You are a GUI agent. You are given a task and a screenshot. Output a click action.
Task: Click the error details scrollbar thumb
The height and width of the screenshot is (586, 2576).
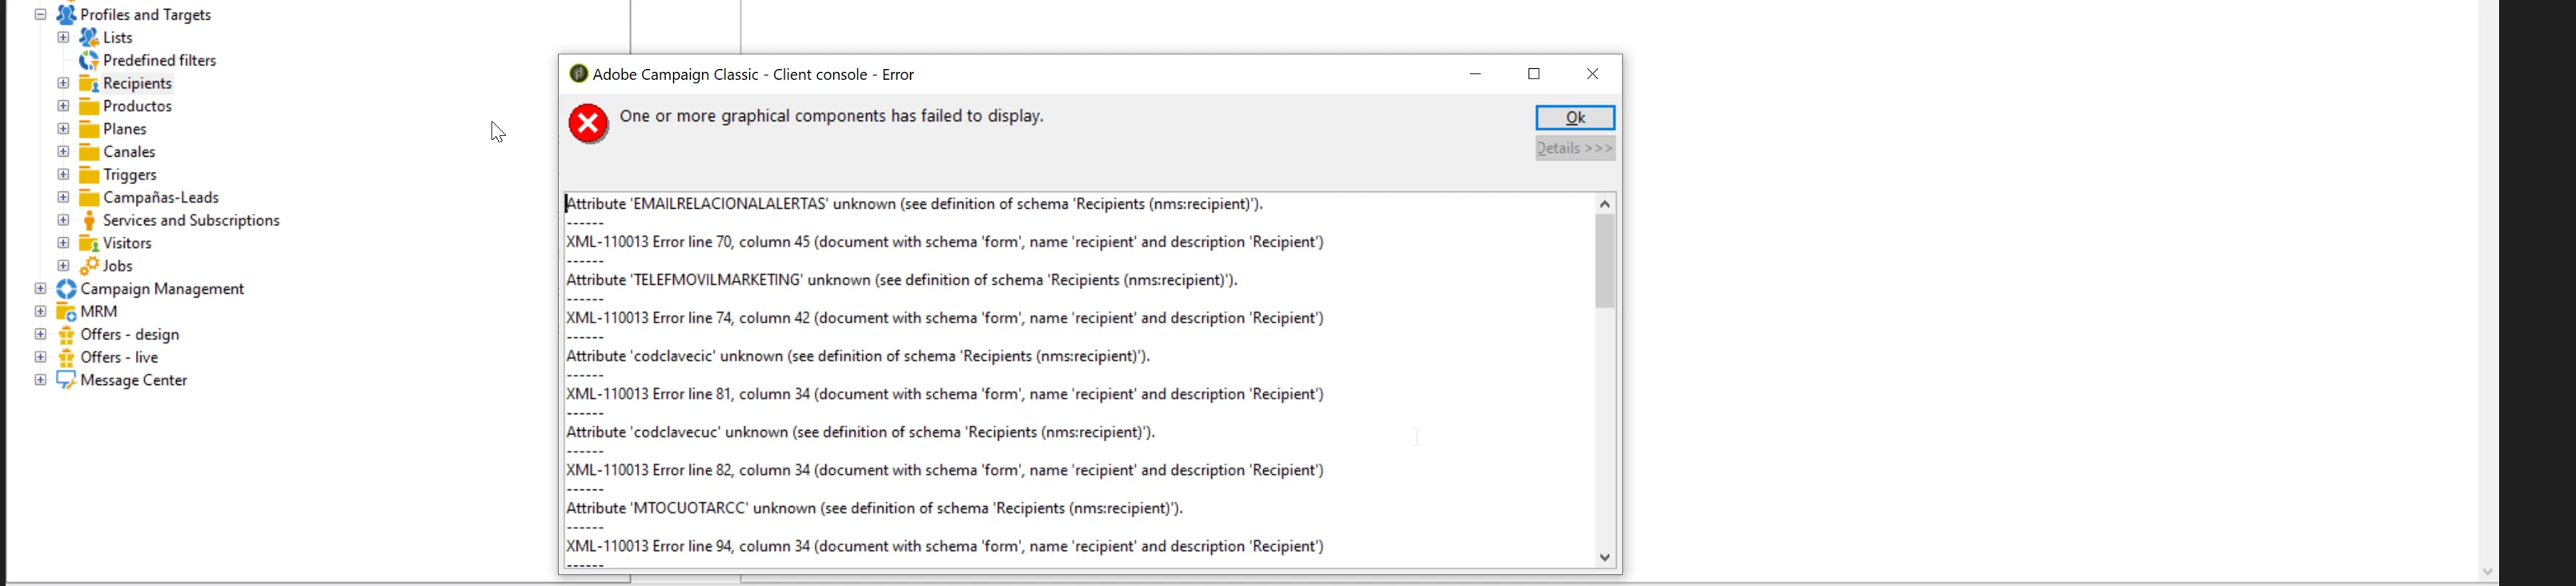[x=1605, y=262]
